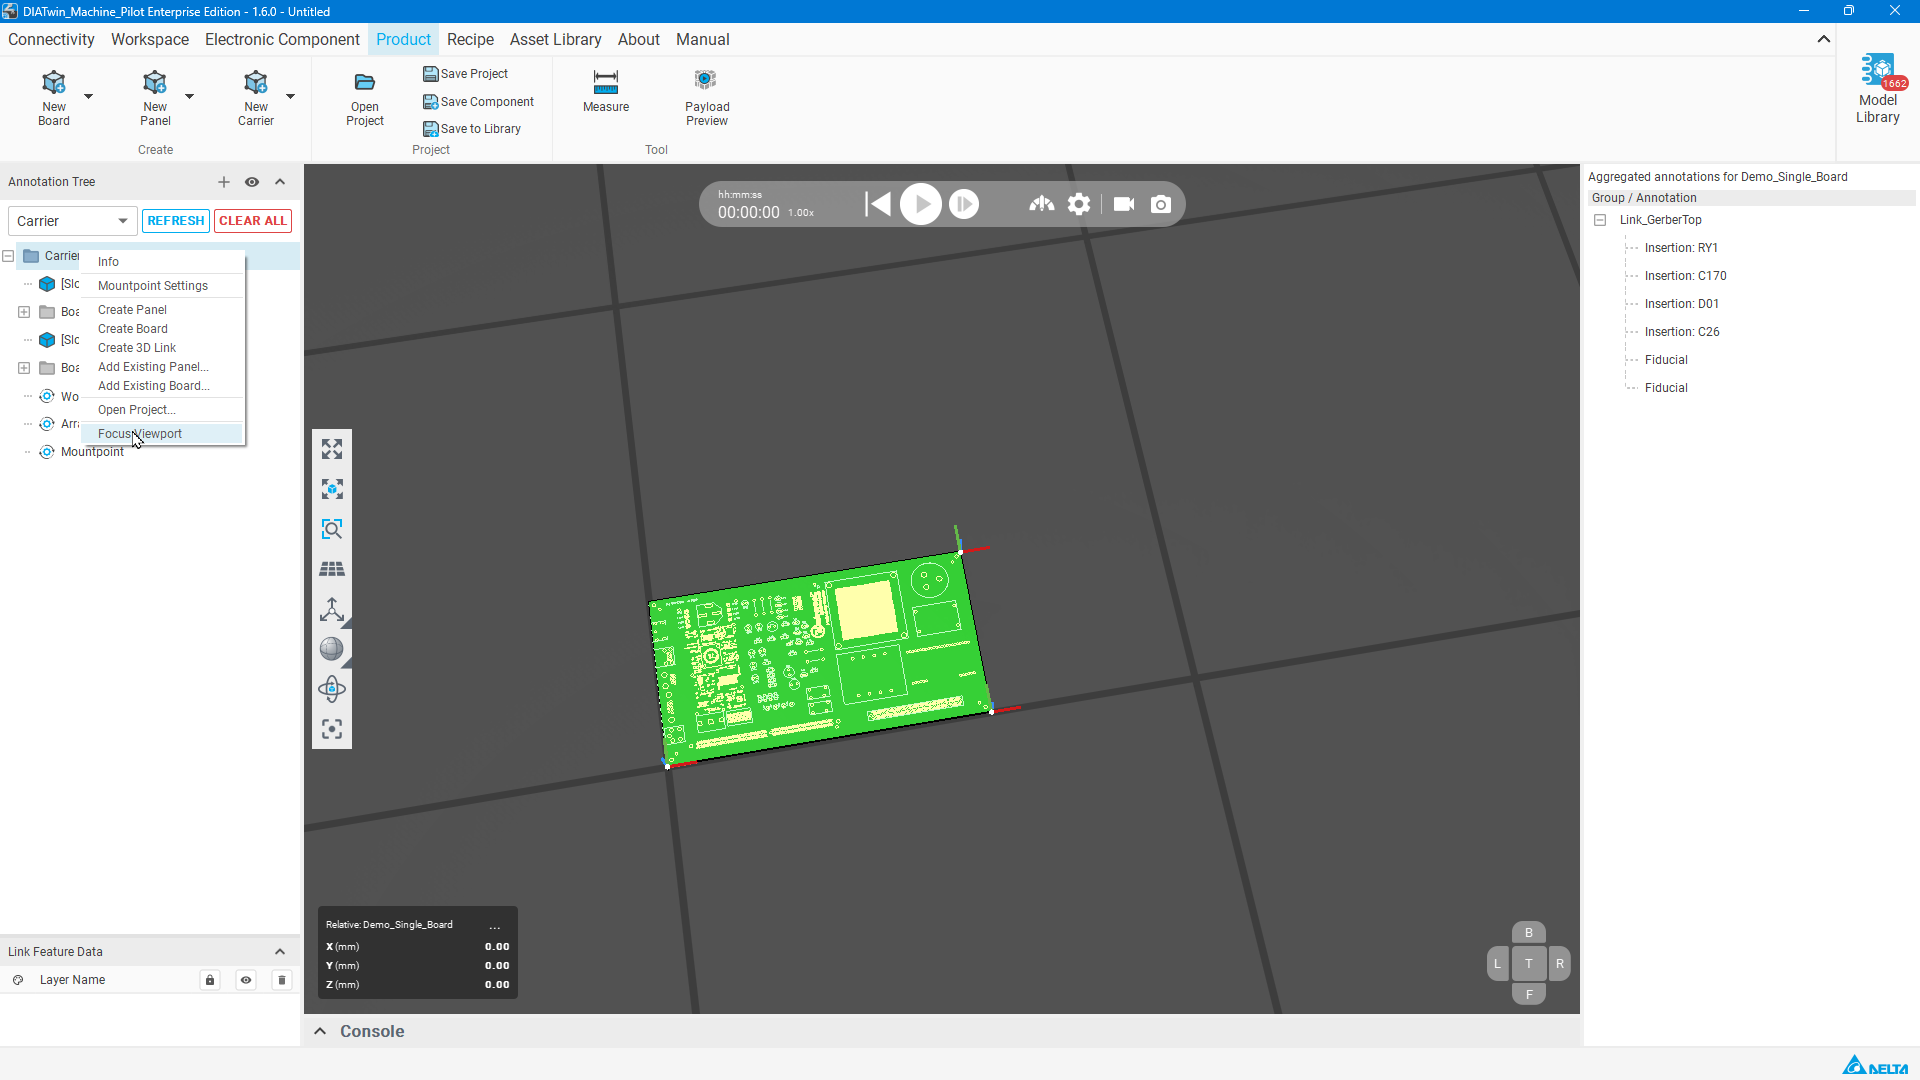
Task: Open the New Board dropdown arrow
Action: (x=88, y=97)
